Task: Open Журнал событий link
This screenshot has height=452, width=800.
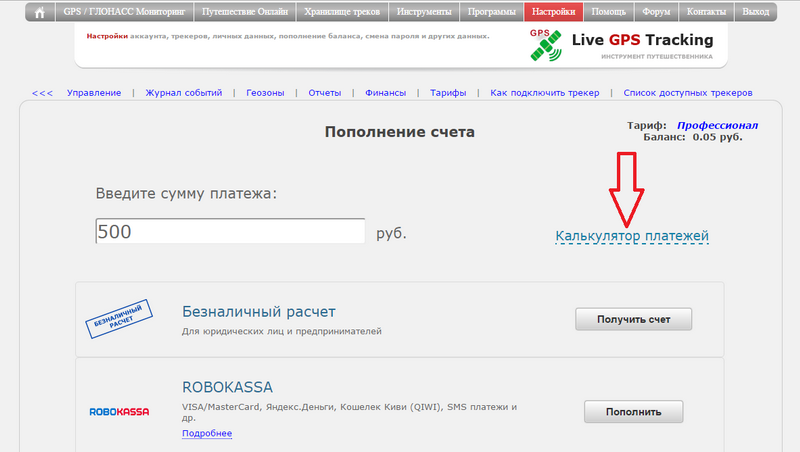Action: (x=183, y=93)
